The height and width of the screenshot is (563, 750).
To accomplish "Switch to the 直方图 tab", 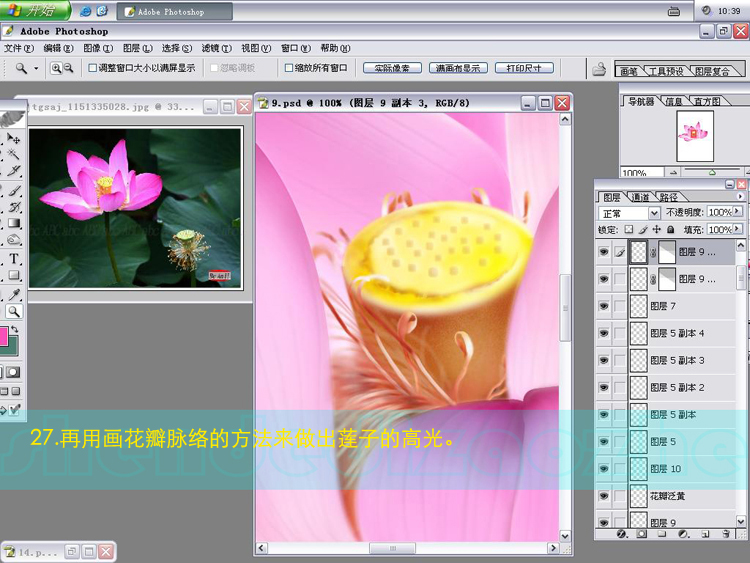I will [707, 101].
